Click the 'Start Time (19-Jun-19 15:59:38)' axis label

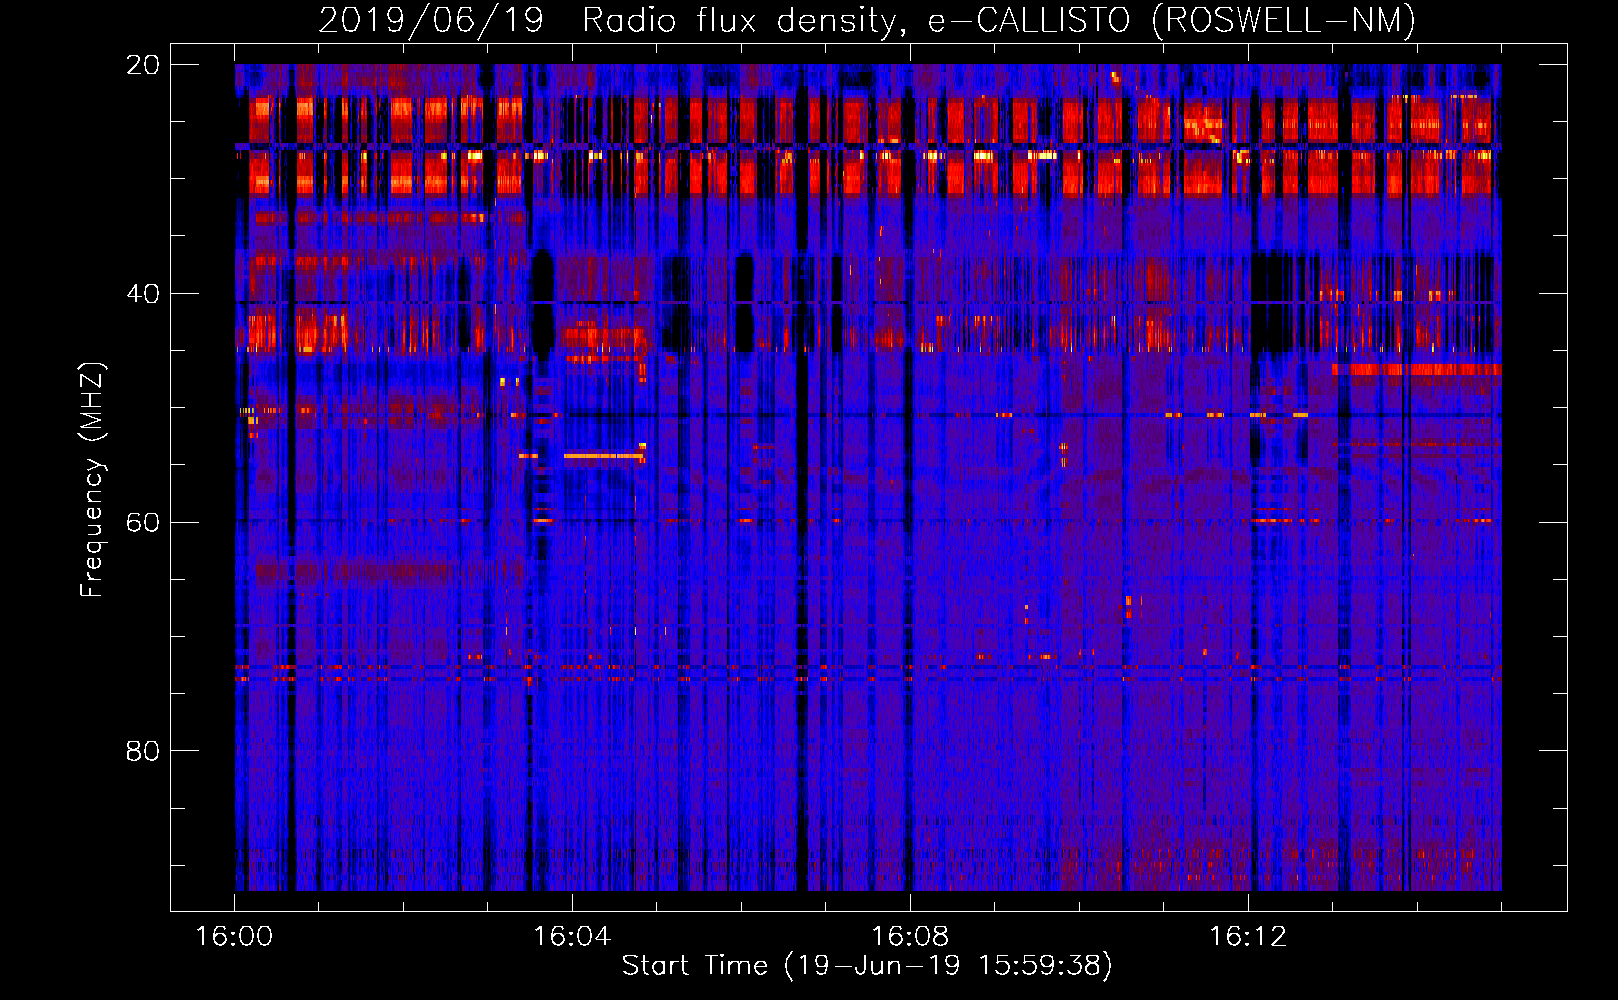(867, 965)
